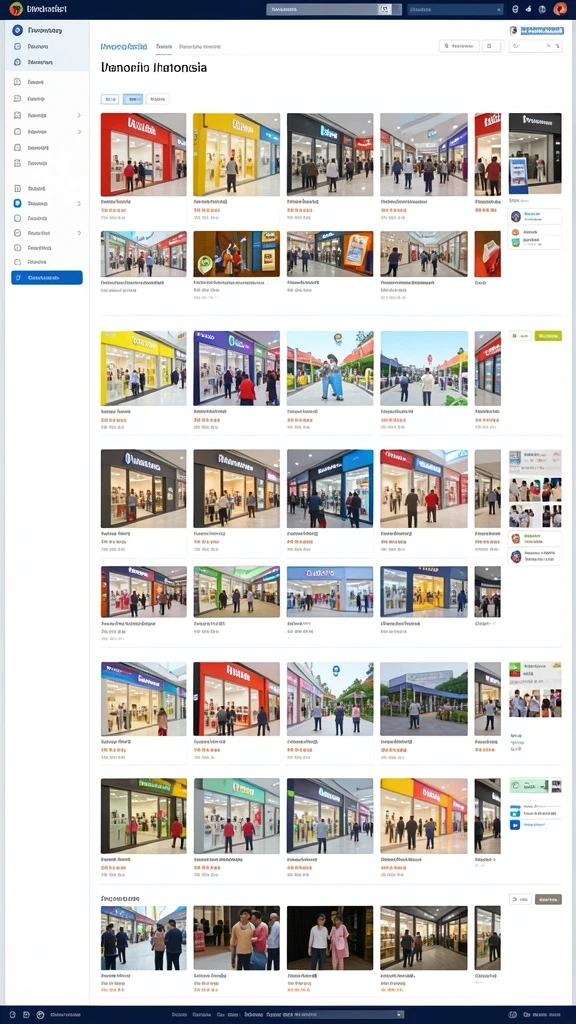
Task: Click the clock-shaped icon in the bottom bar
Action: tap(40, 1015)
